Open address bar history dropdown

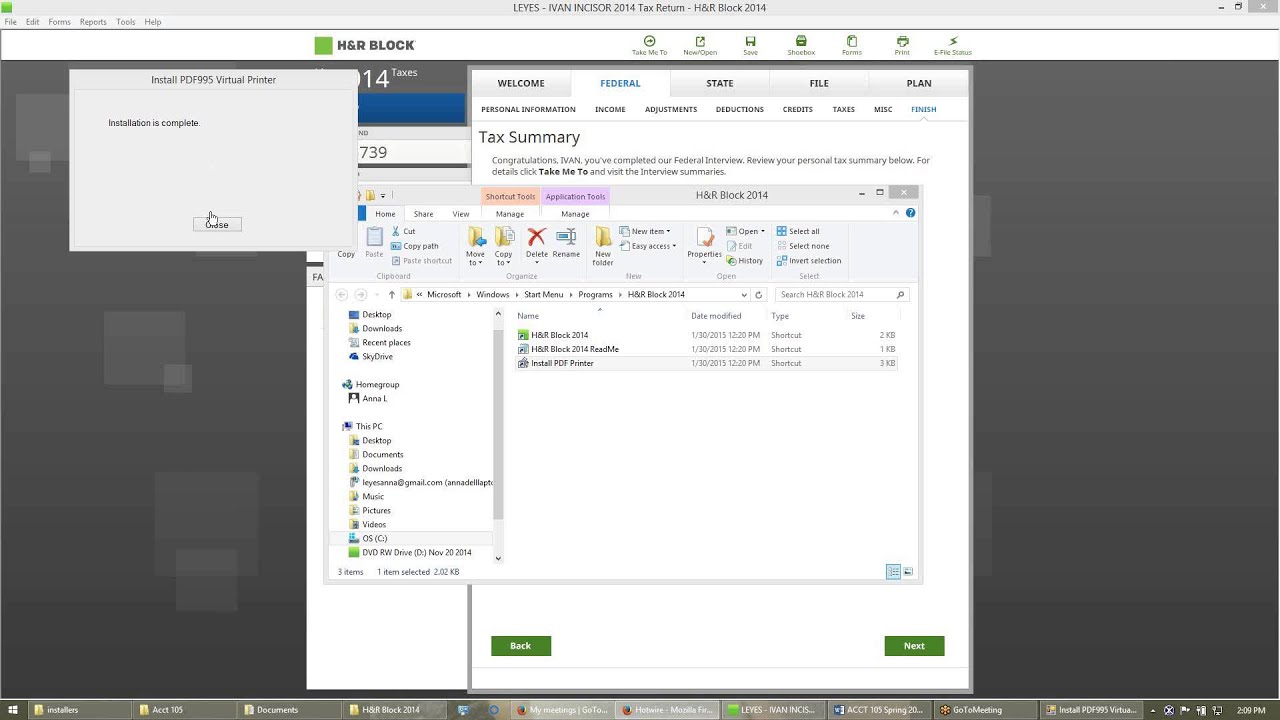click(744, 295)
